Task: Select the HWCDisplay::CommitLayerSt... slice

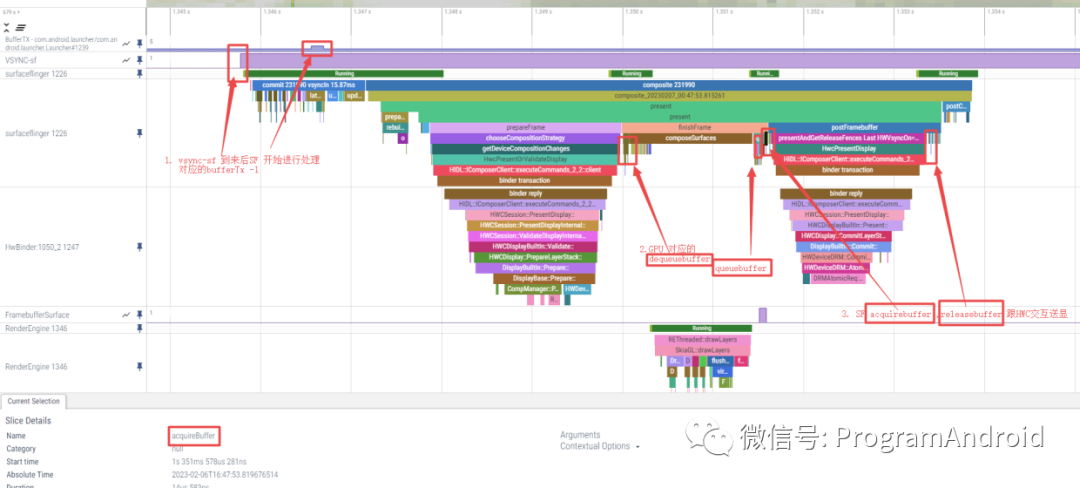Action: click(x=844, y=235)
